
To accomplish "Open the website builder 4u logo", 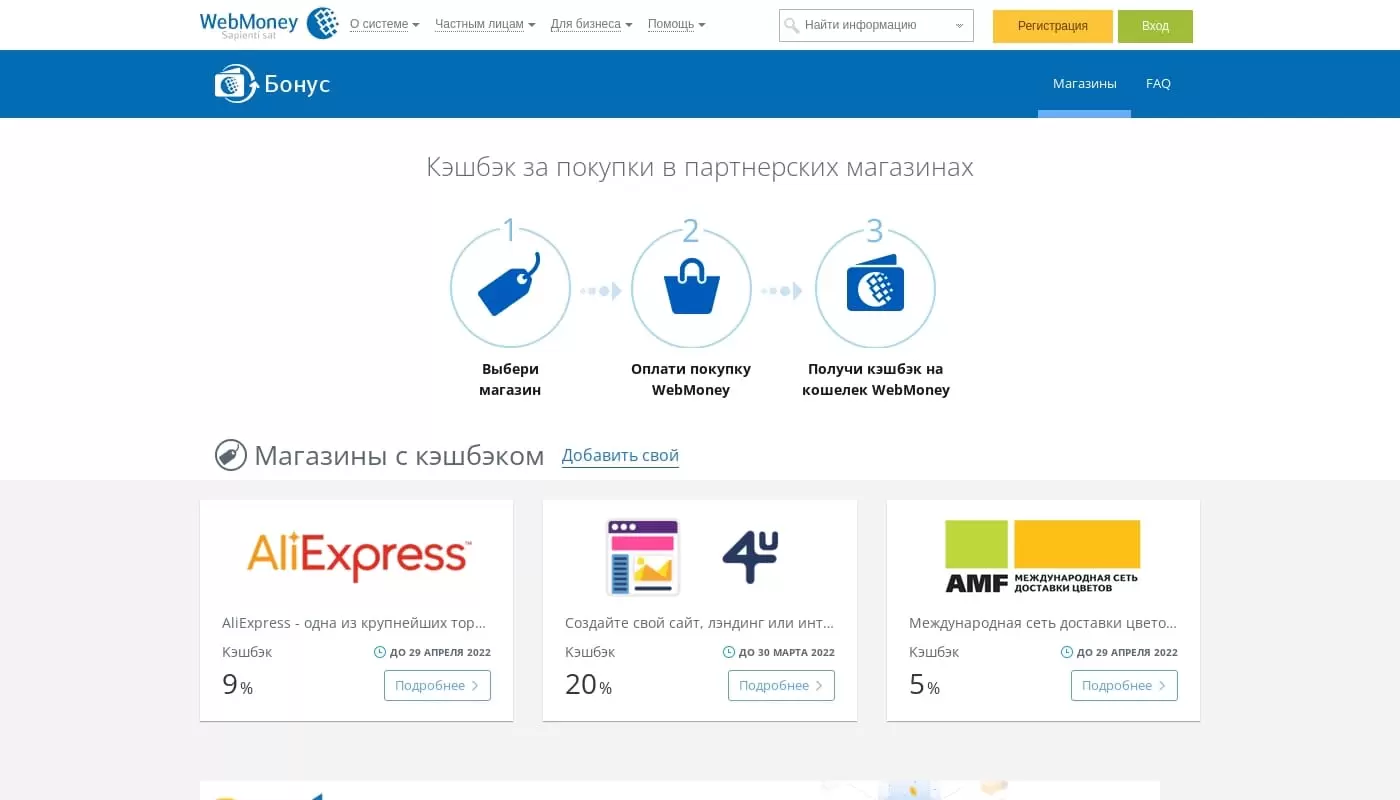I will pyautogui.click(x=691, y=556).
